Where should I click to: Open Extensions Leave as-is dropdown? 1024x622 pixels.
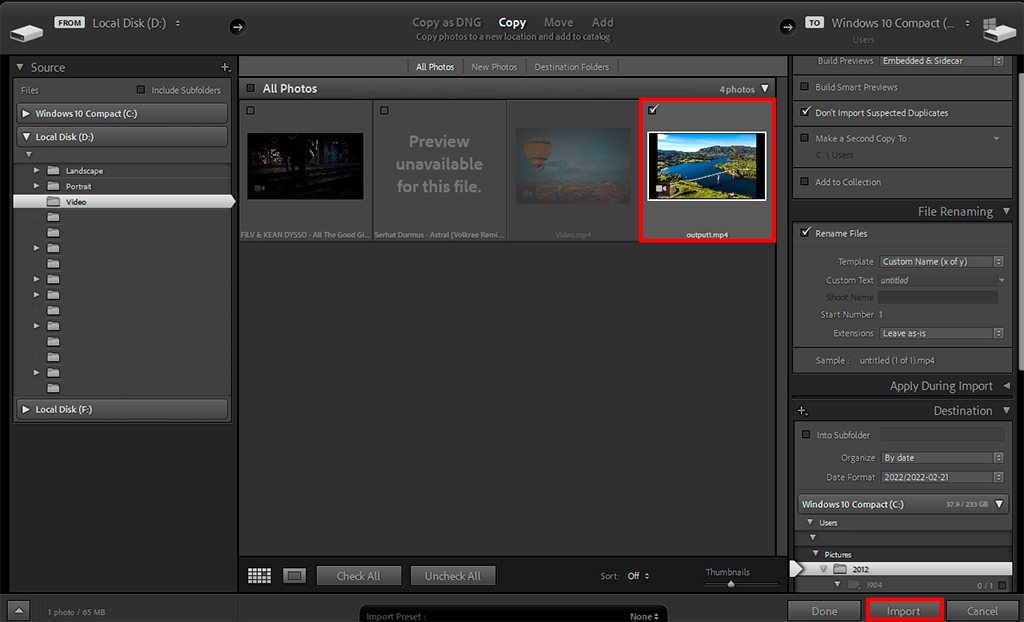(x=942, y=333)
